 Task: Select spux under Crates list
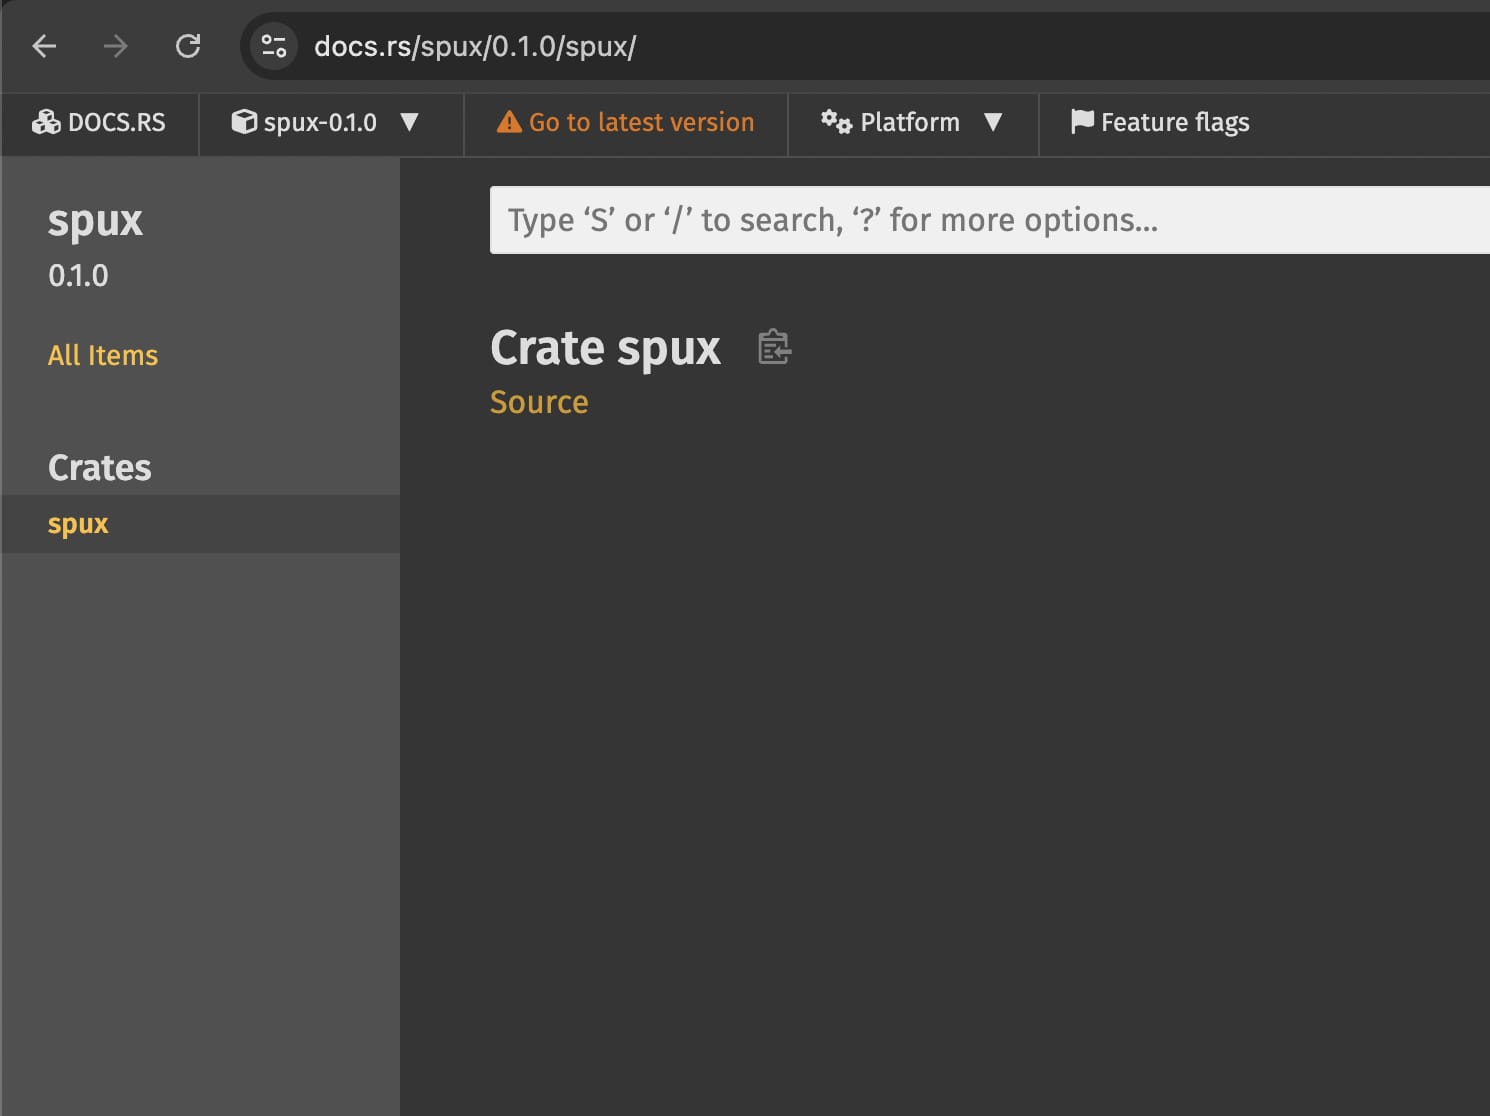click(200, 524)
